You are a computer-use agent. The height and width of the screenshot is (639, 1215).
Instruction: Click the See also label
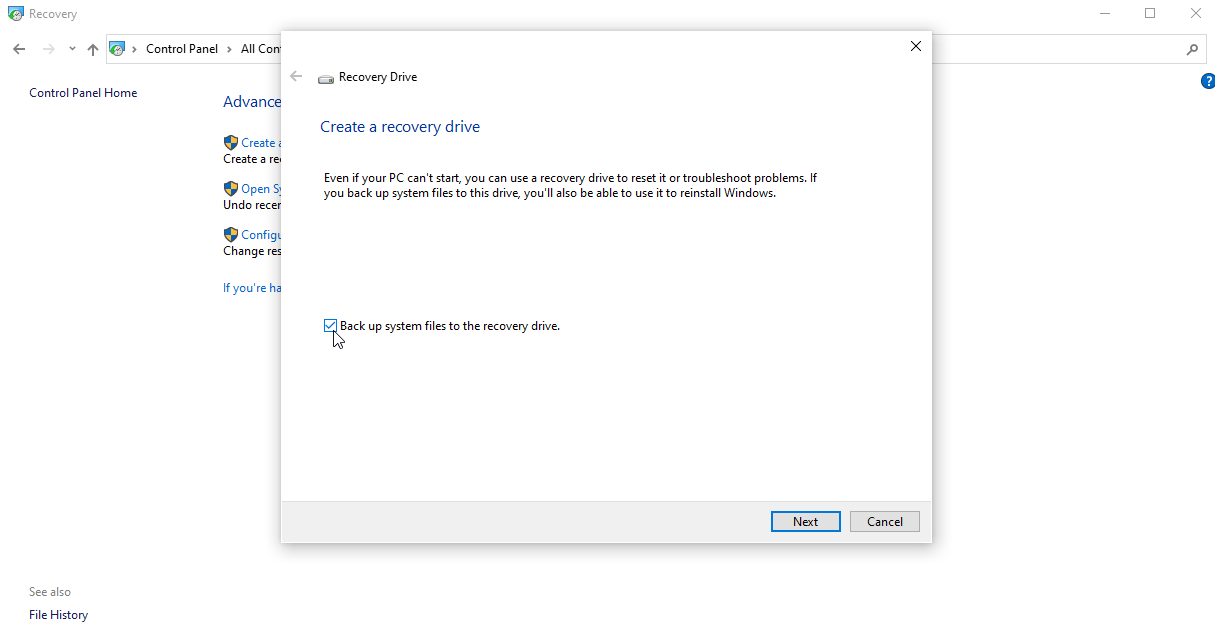coord(50,592)
